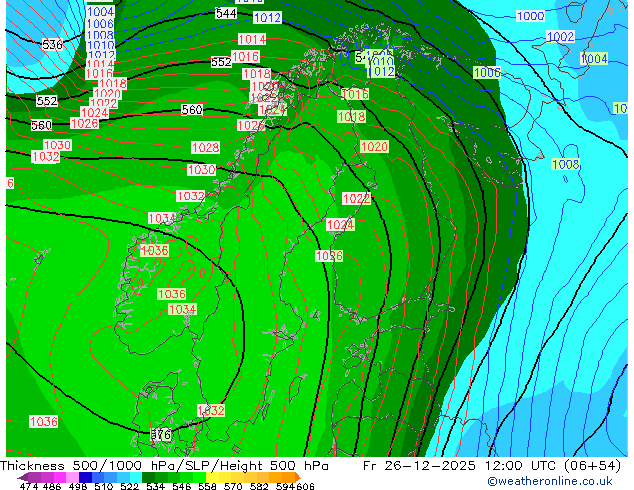The image size is (634, 490).
Task: Click the legend value '570'
Action: tap(233, 486)
